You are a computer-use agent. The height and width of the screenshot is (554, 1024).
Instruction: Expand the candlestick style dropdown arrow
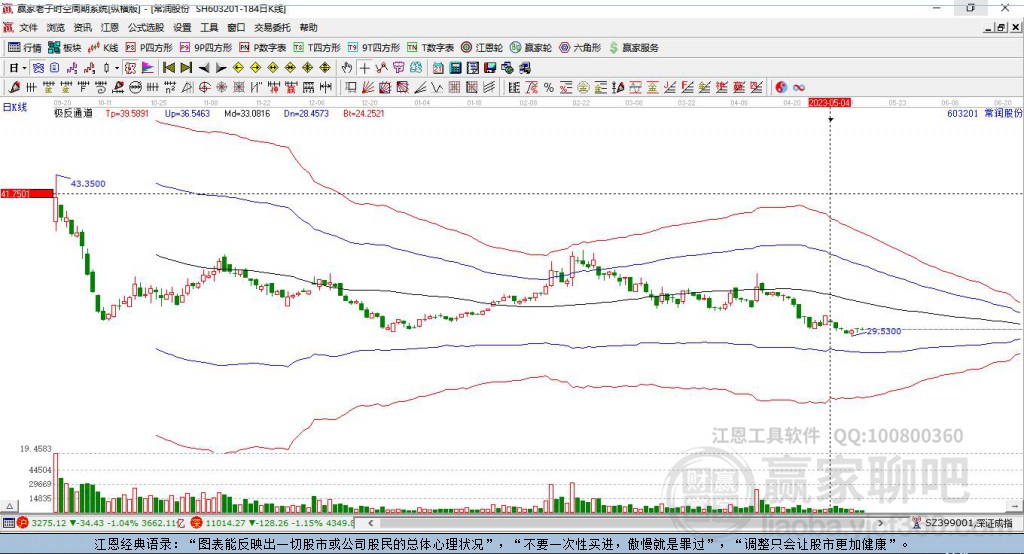coord(116,68)
